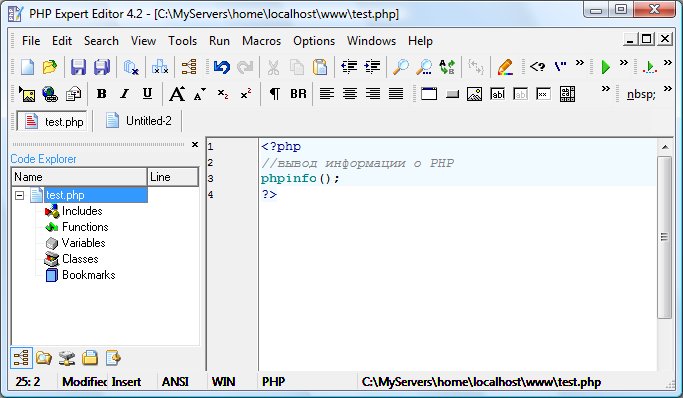Insert subscript with x2 lower icon
This screenshot has width=683, height=398.
click(x=223, y=94)
